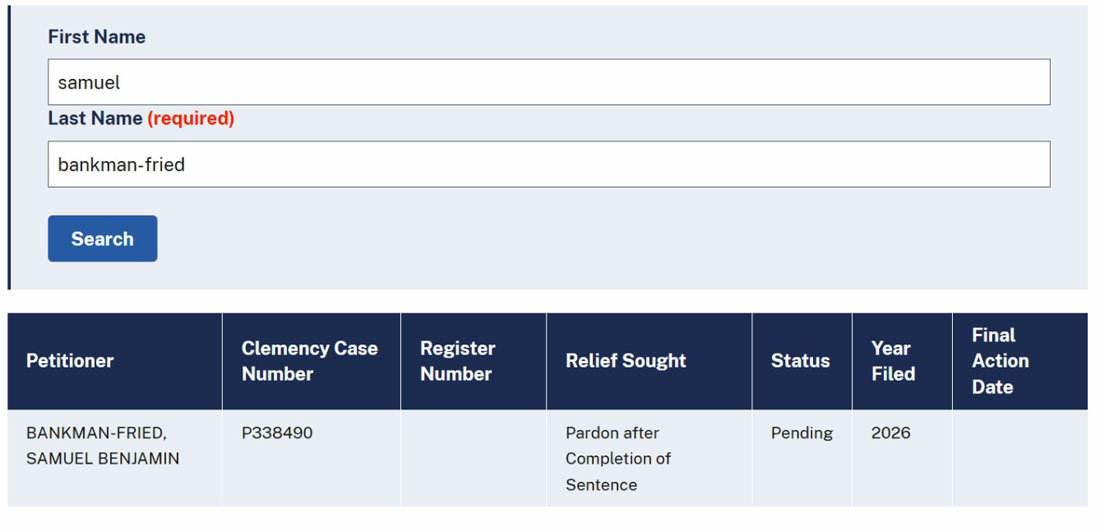Screen dimensions: 1100x532
Task: Click the Pardon after Completion of Sentence cell
Action: [x=649, y=458]
